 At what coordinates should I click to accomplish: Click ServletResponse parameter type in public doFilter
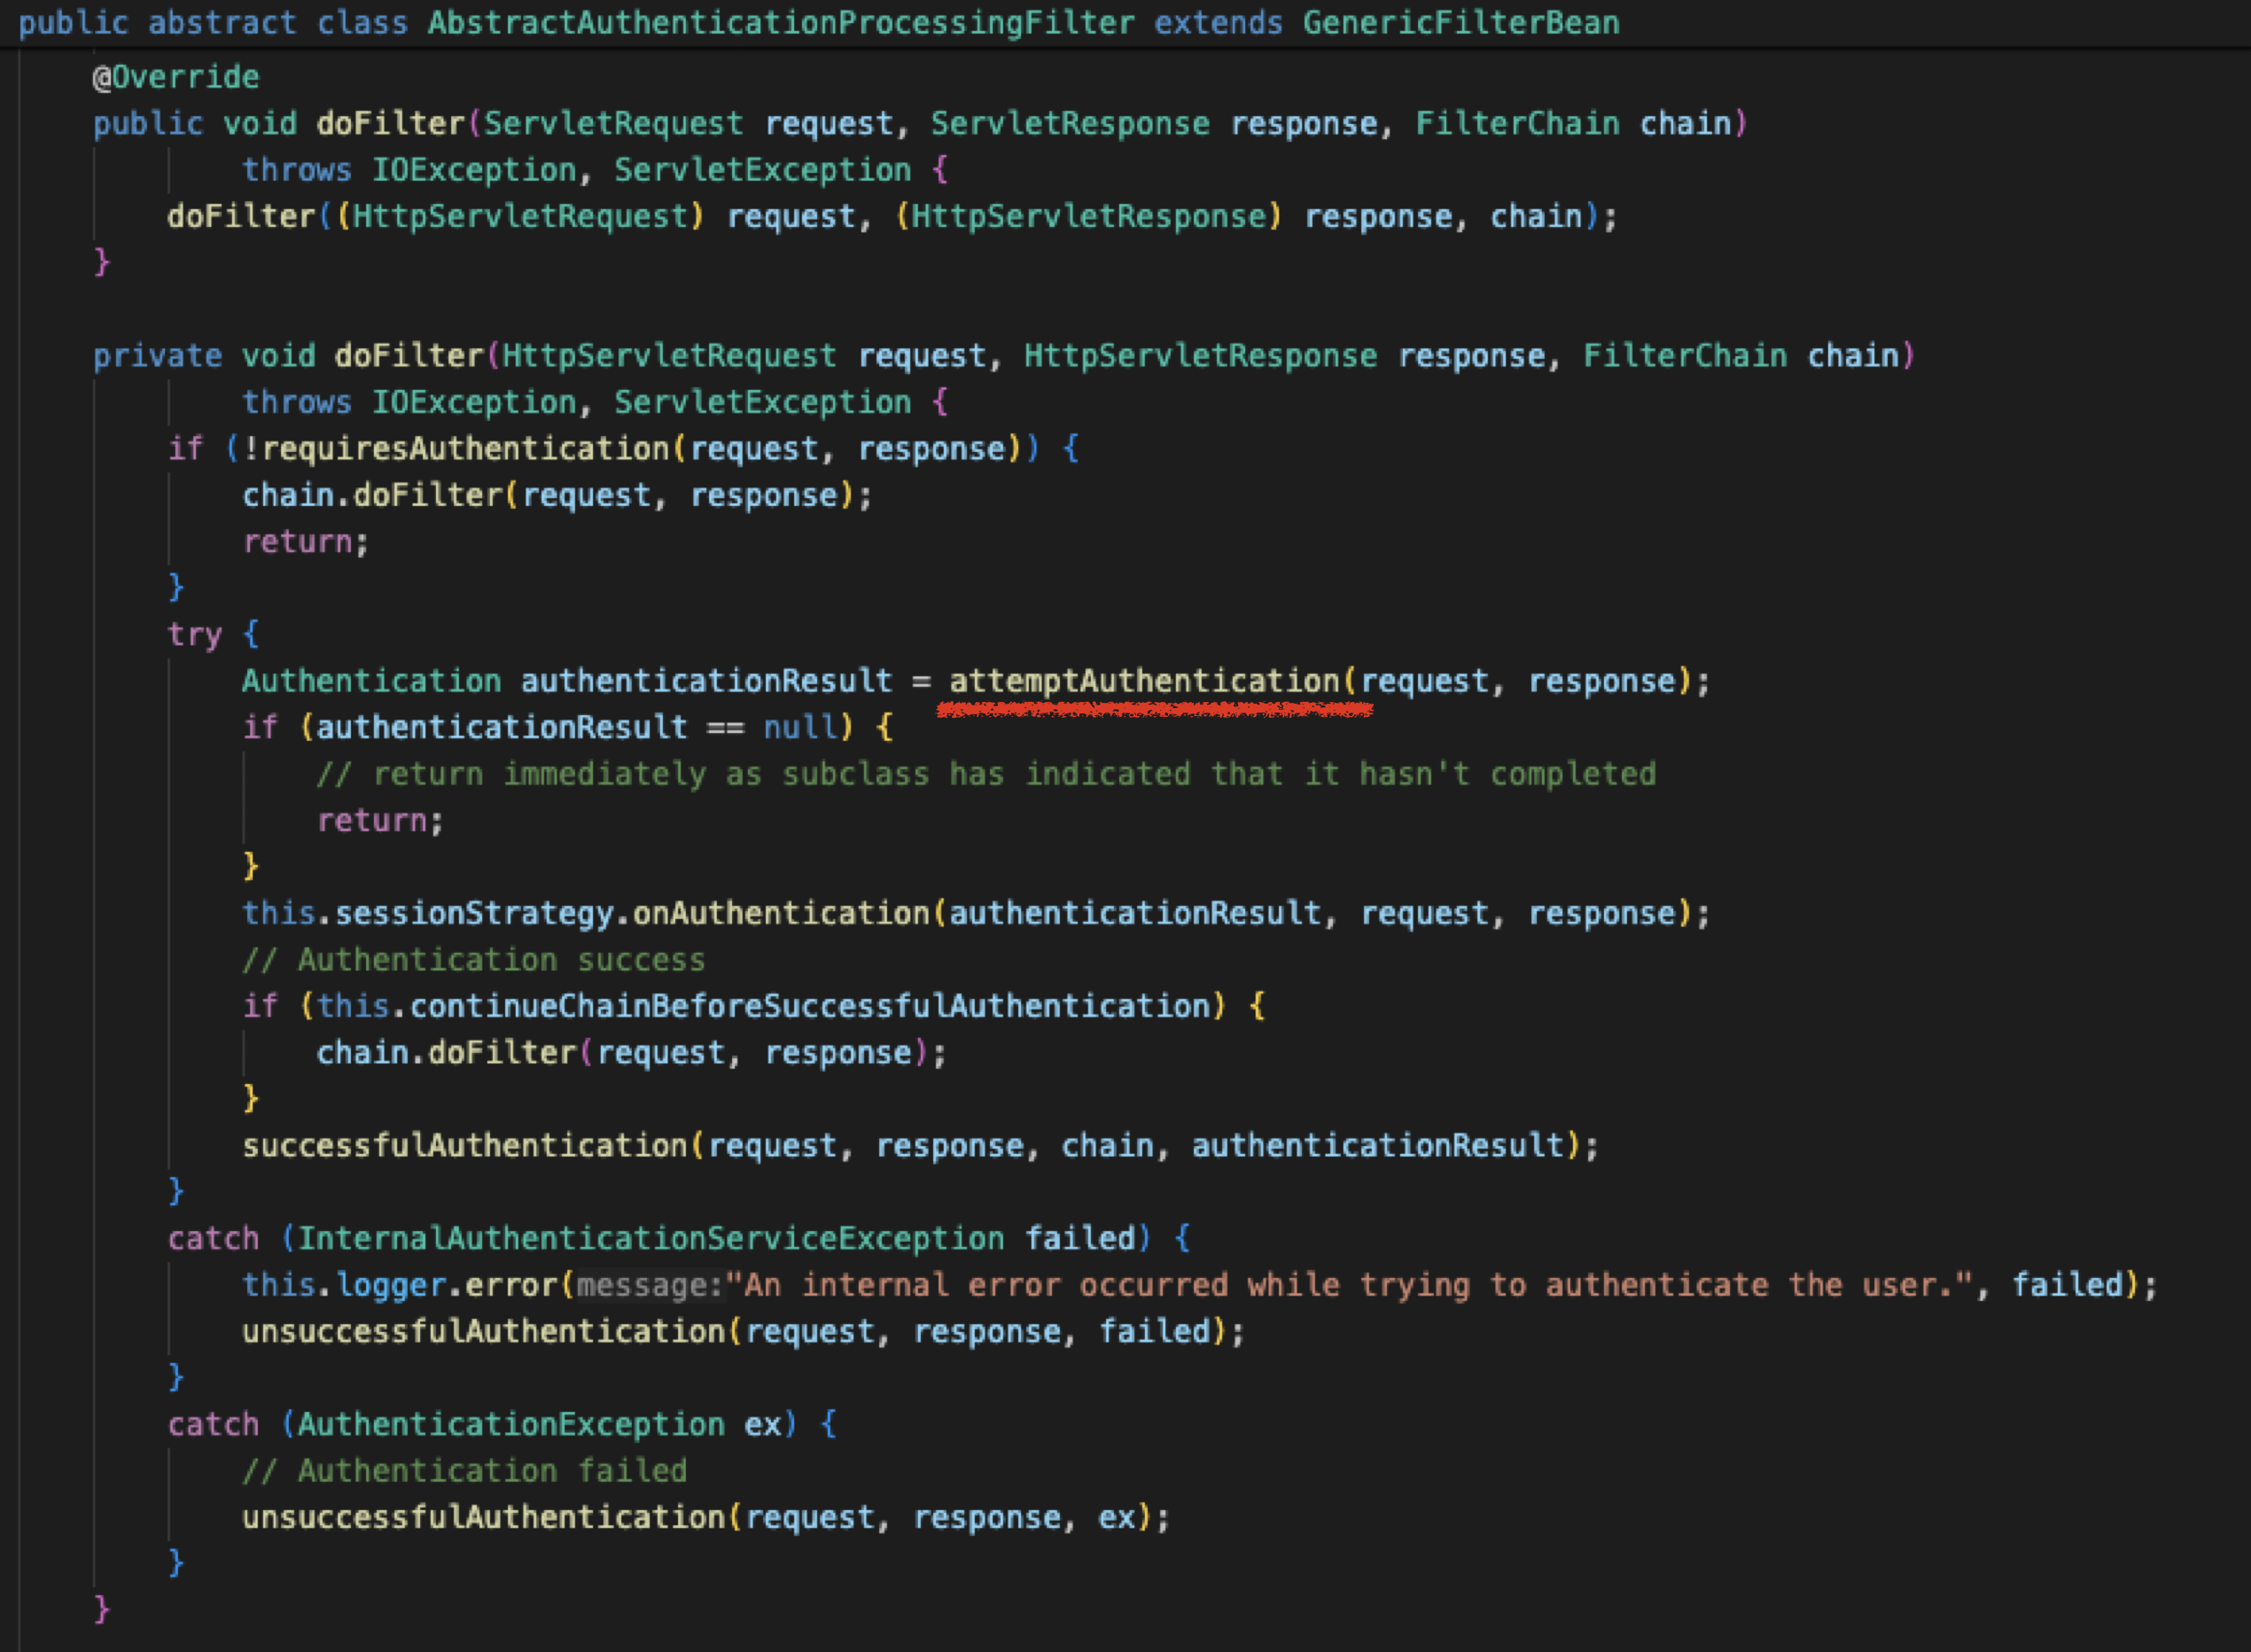click(x=1070, y=123)
